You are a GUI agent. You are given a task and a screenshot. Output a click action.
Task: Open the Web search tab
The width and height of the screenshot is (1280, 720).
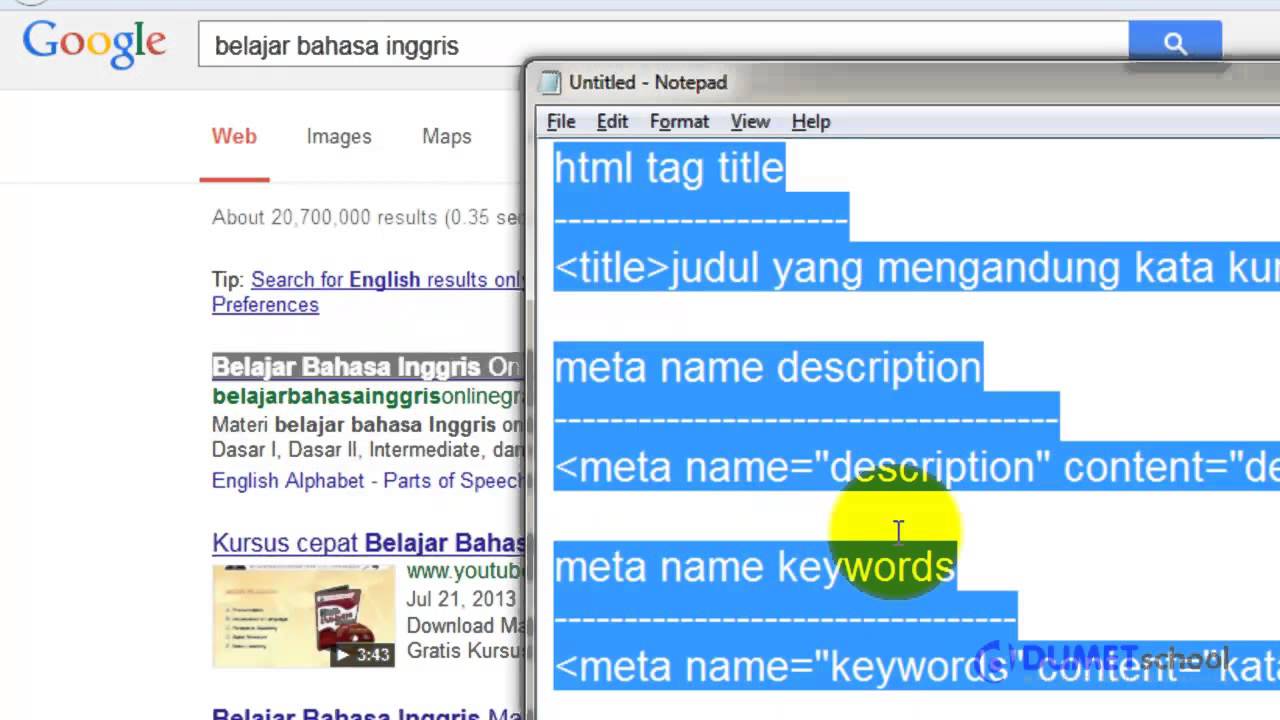tap(234, 137)
